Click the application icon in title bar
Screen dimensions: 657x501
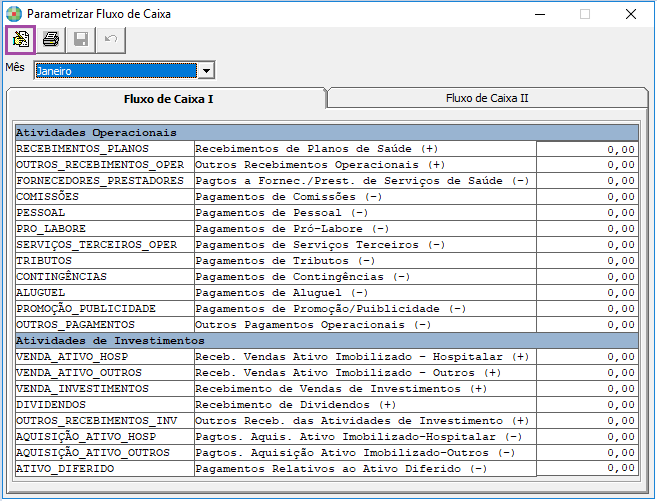[13, 14]
